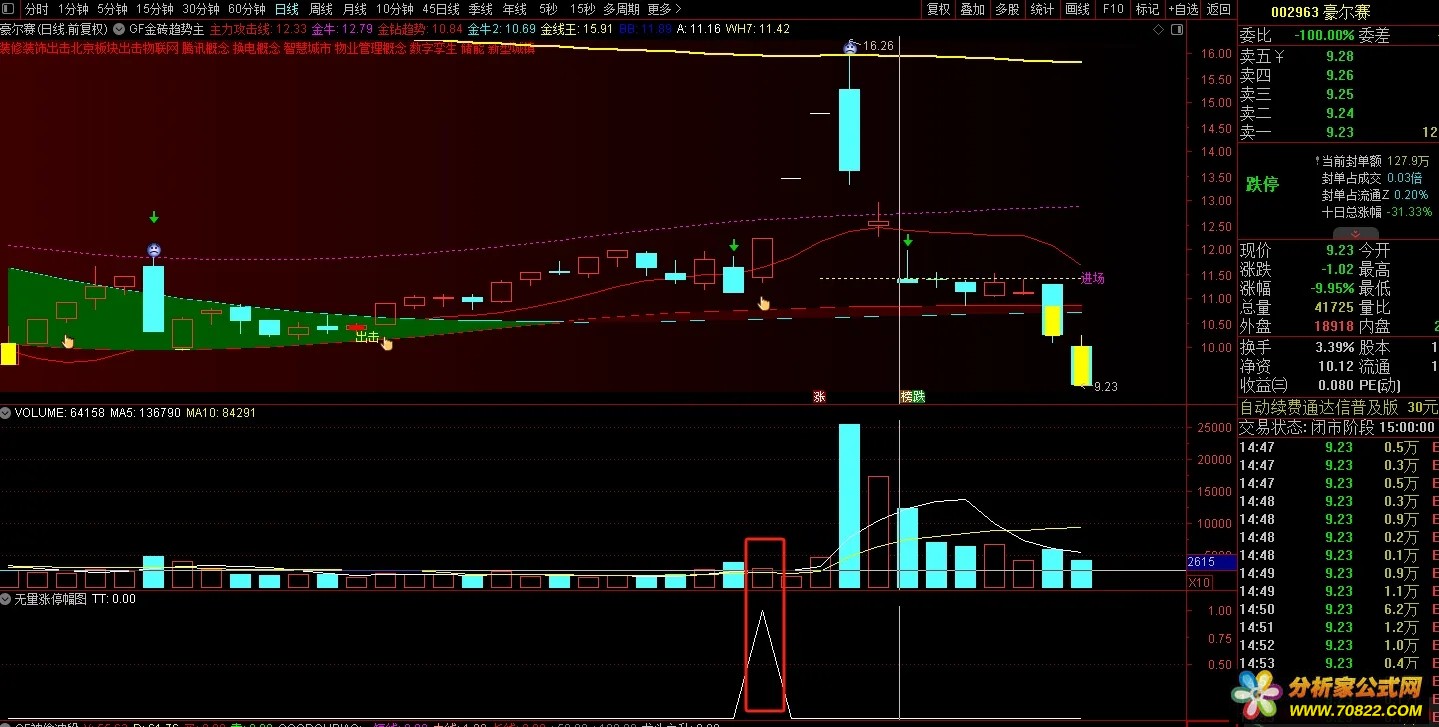Switch to 5秒 period
Image resolution: width=1439 pixels, height=727 pixels.
click(x=548, y=9)
